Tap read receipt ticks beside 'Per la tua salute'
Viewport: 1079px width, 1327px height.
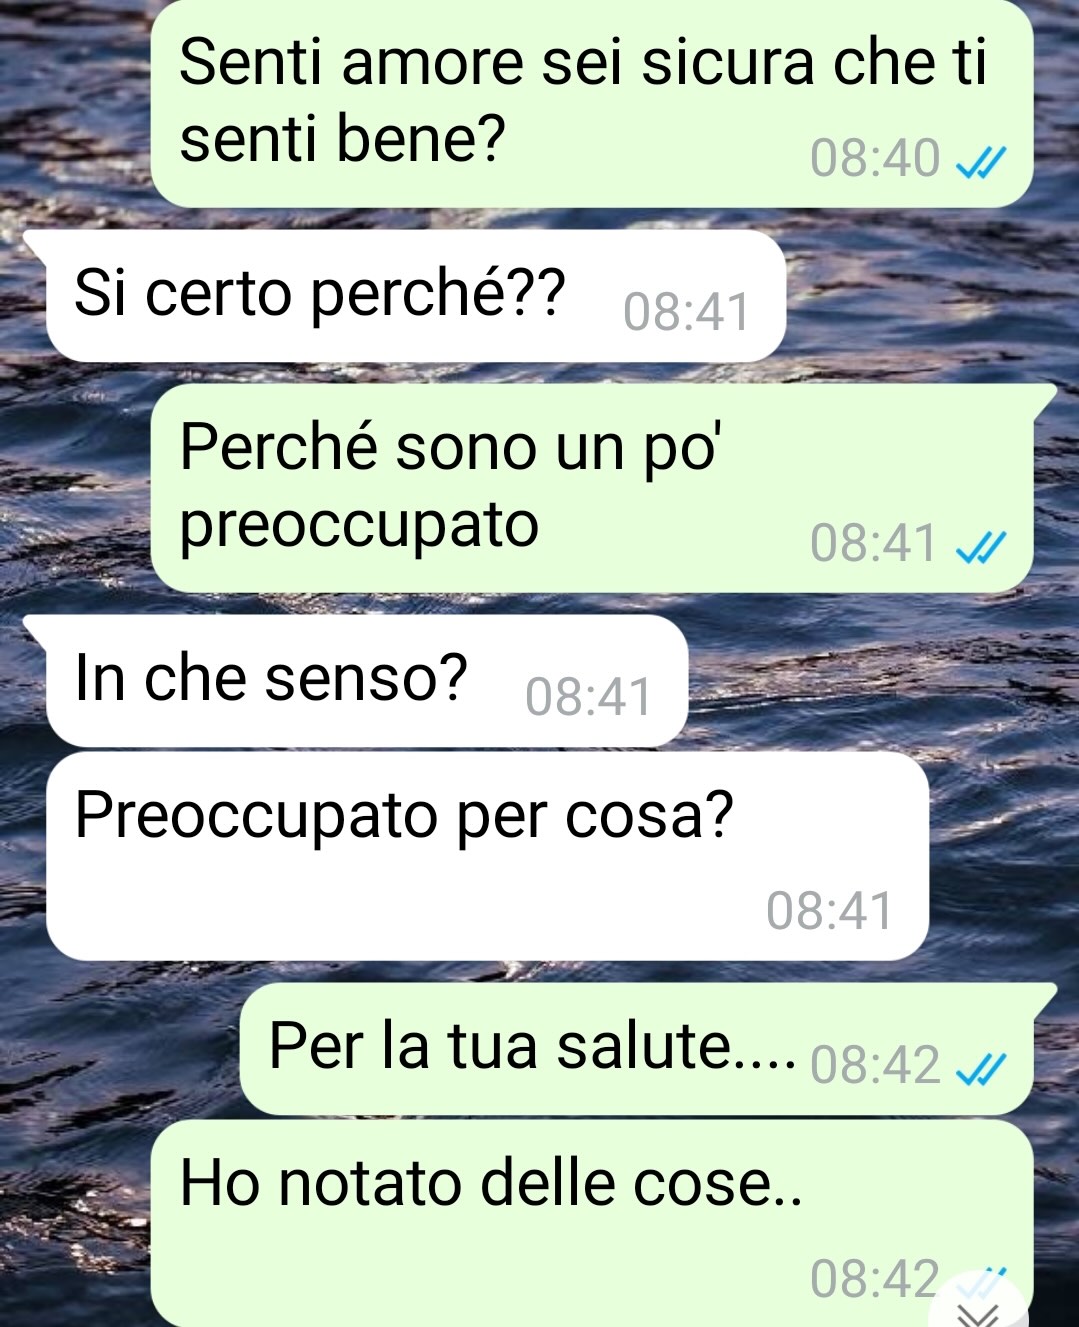(980, 1068)
